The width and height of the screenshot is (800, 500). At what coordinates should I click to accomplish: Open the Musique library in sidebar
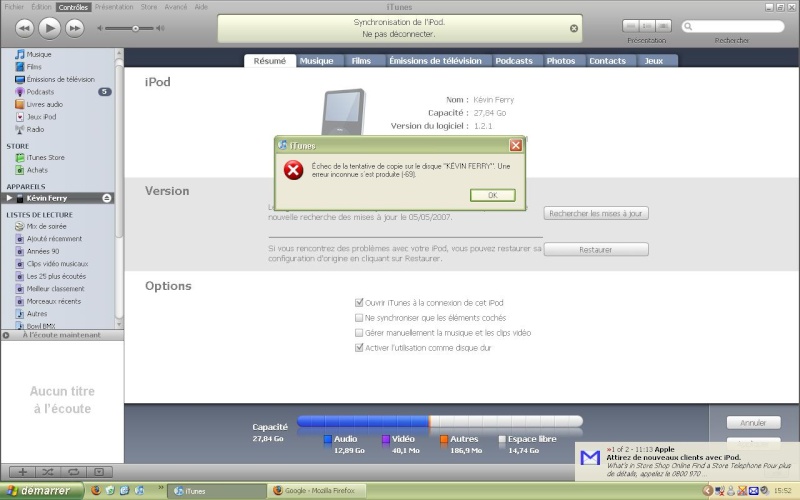coord(39,54)
